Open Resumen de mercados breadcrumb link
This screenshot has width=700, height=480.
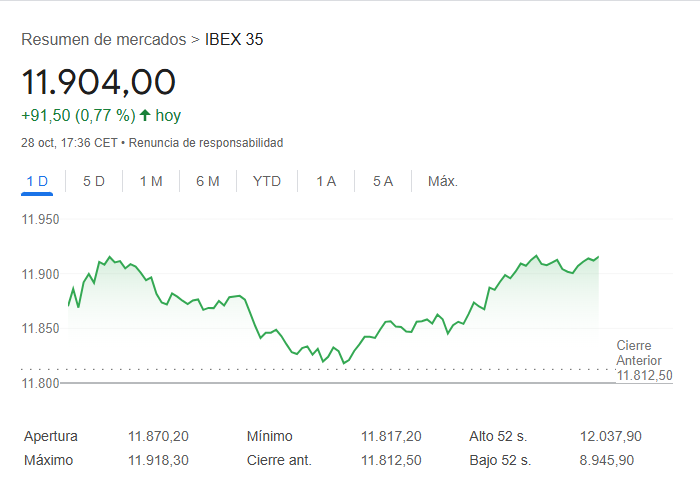point(103,40)
